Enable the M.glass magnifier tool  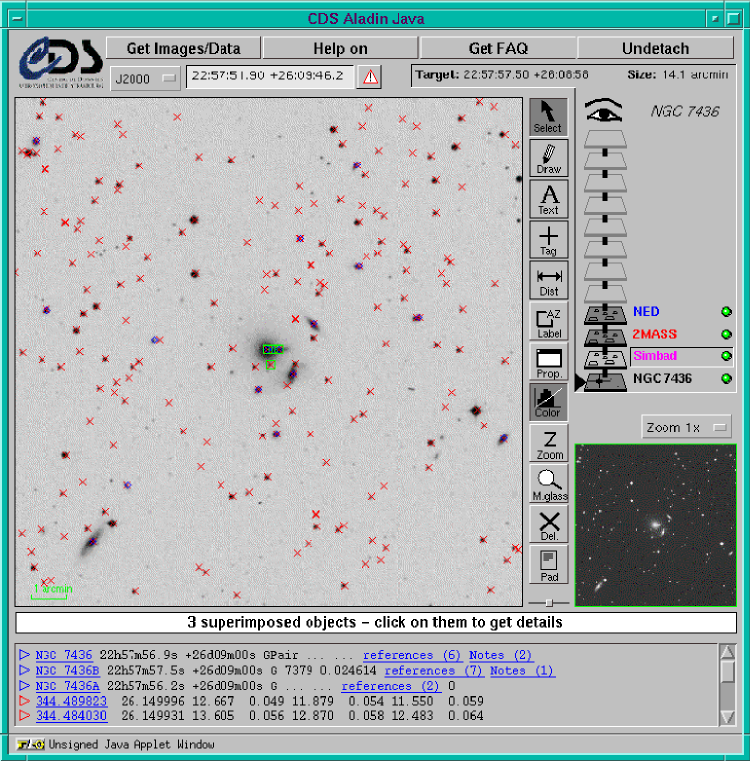pos(549,484)
